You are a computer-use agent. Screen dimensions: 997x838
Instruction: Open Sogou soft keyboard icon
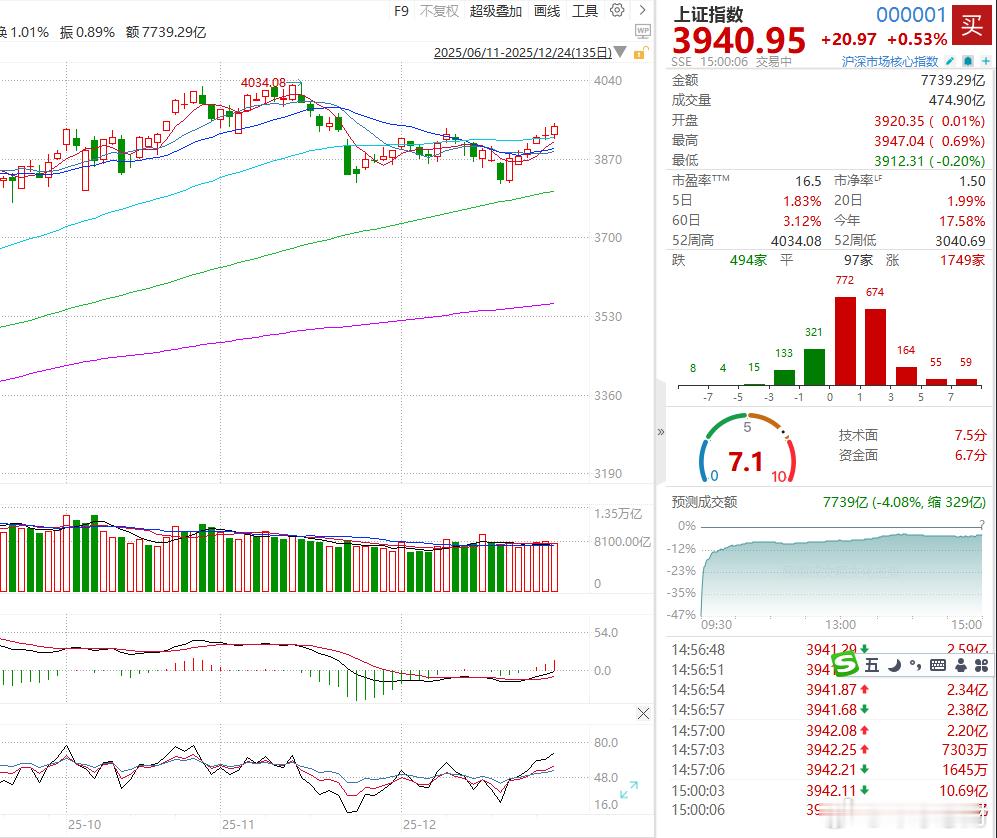[x=938, y=666]
